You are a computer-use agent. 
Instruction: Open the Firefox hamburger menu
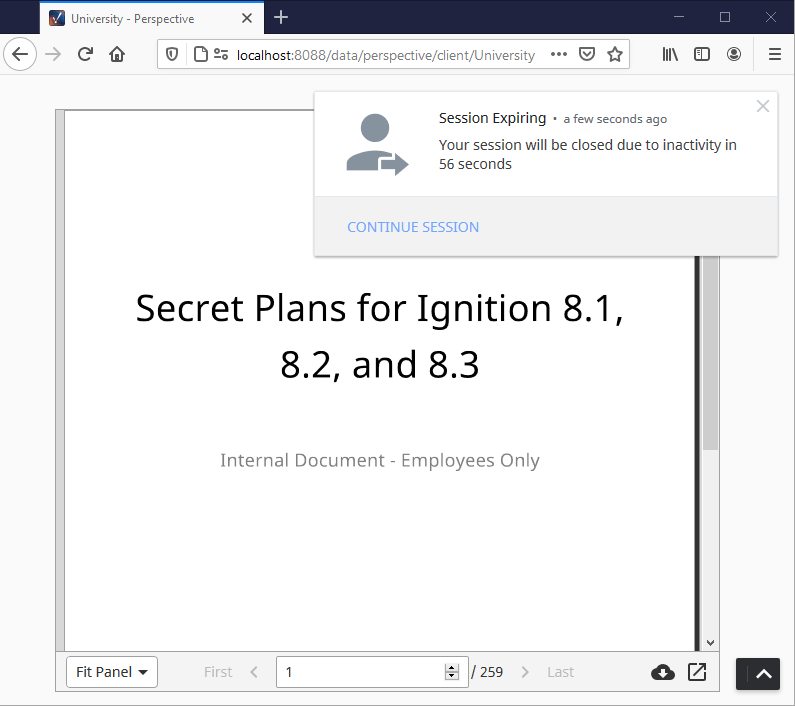(775, 54)
